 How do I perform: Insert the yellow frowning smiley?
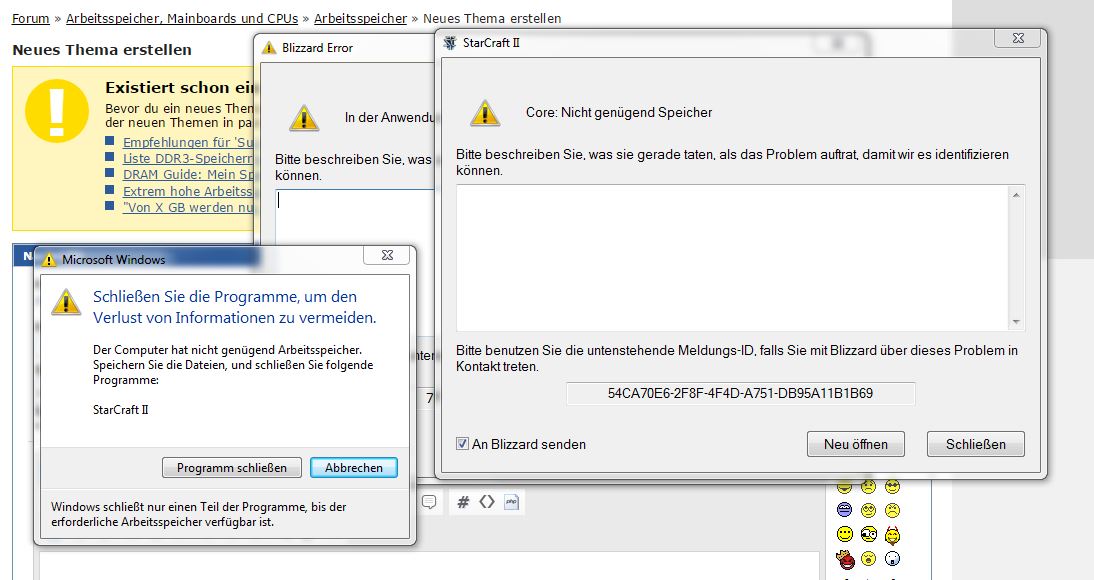tap(892, 510)
